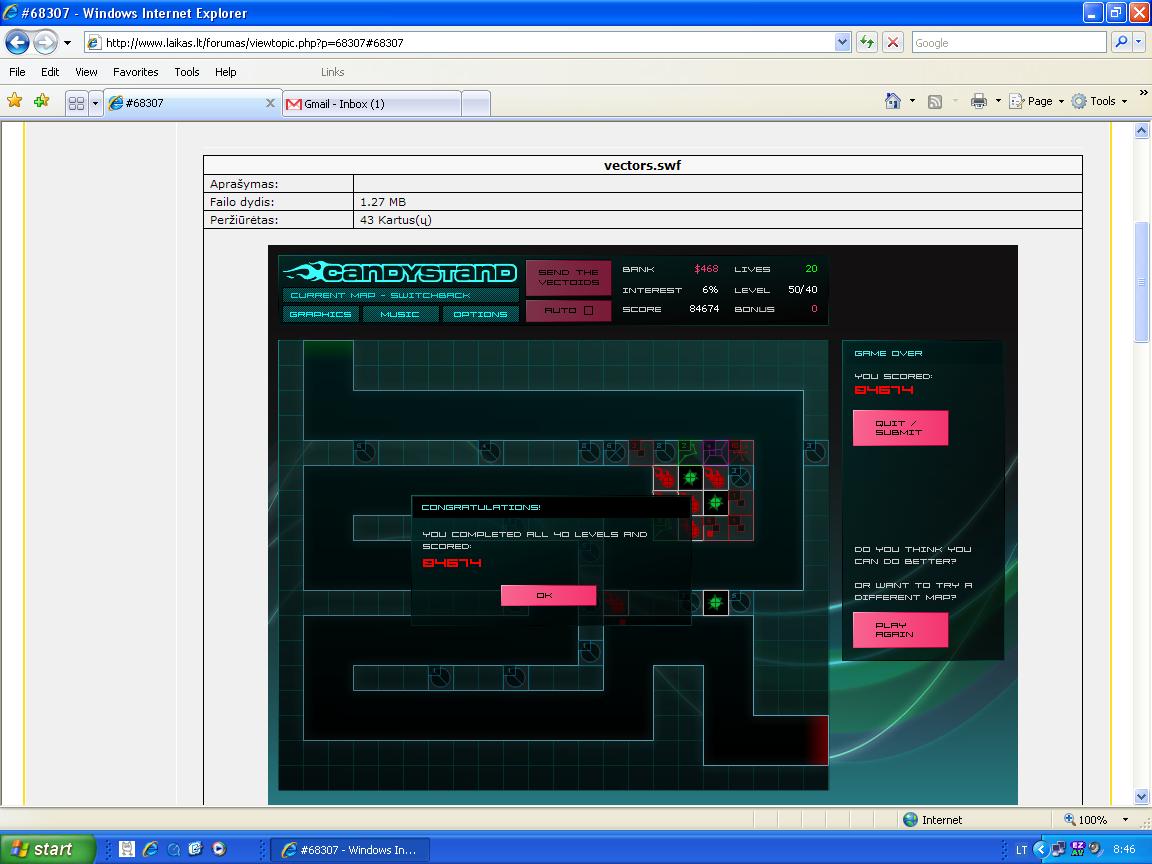Image resolution: width=1152 pixels, height=864 pixels.
Task: Click the Stop loading red X icon
Action: [x=893, y=43]
